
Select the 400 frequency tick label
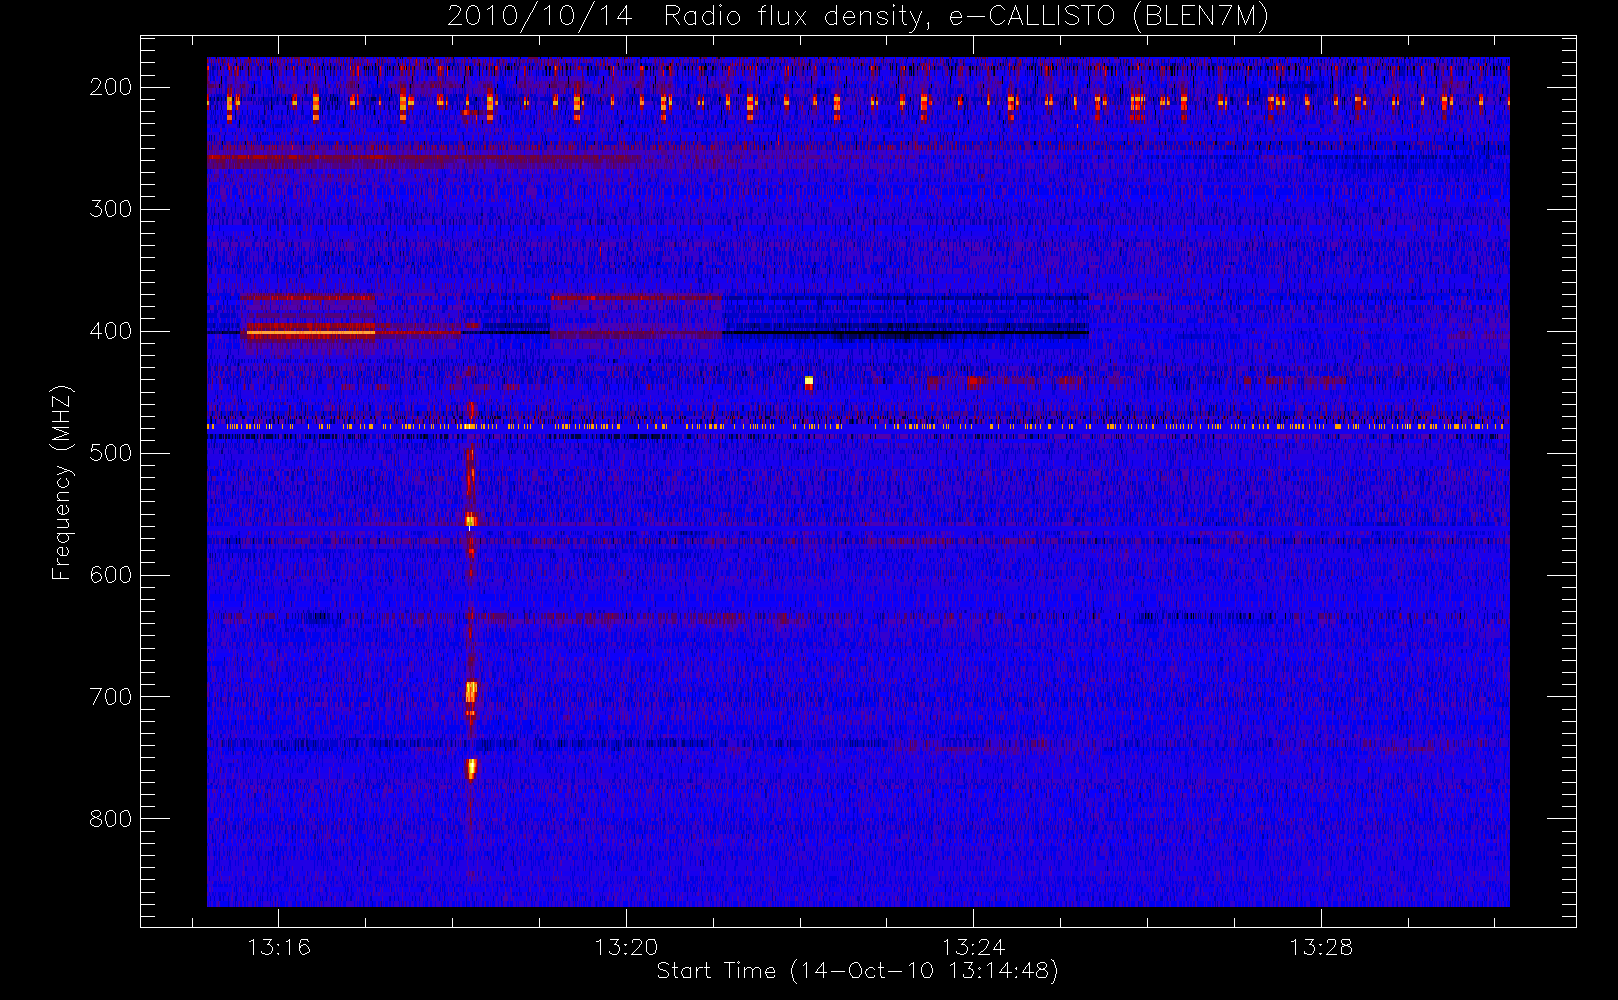point(111,331)
